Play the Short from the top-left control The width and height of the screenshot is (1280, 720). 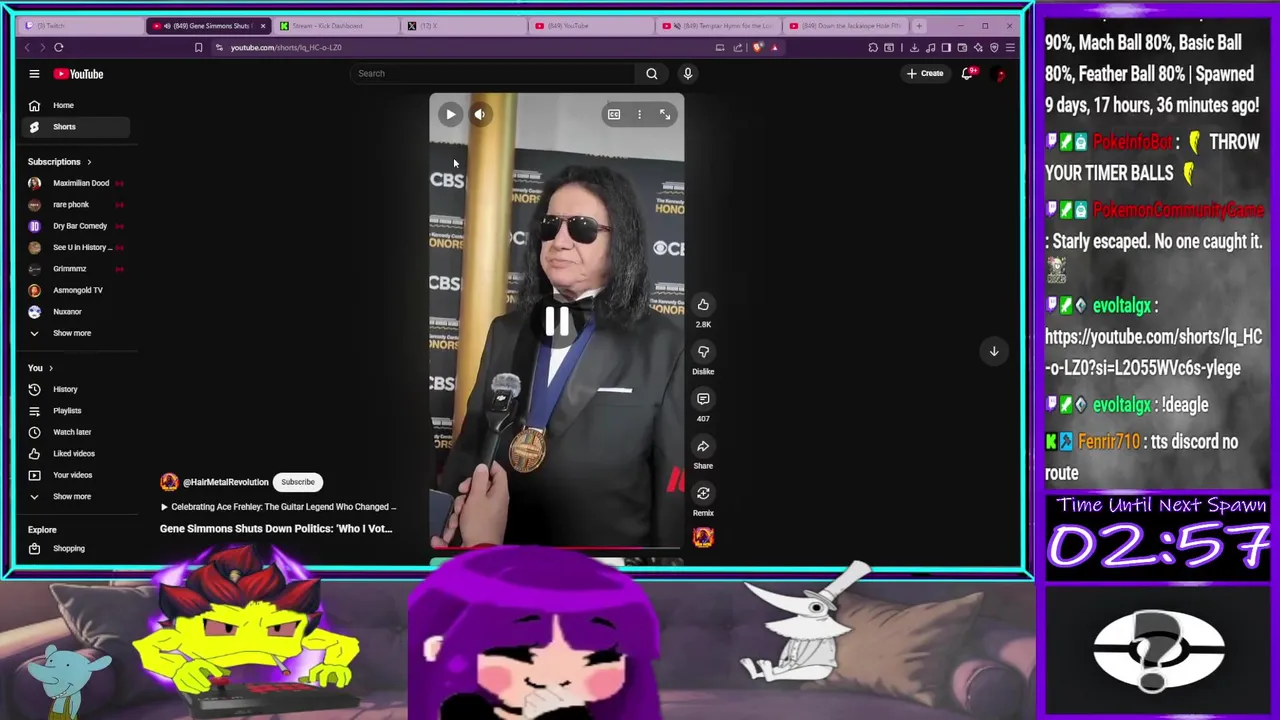pos(450,114)
